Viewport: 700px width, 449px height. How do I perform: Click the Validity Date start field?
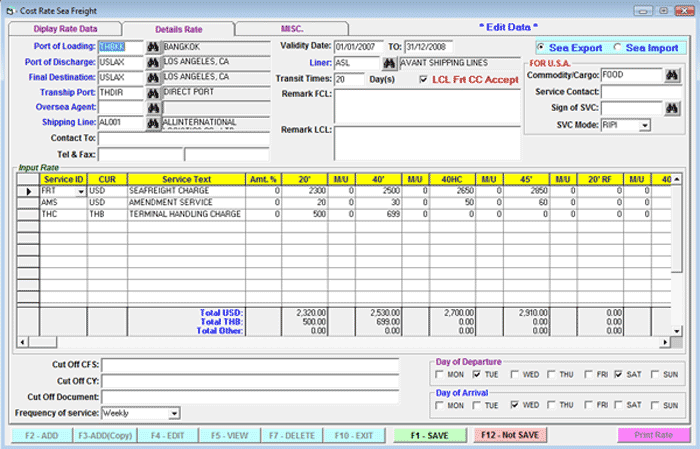(x=358, y=47)
